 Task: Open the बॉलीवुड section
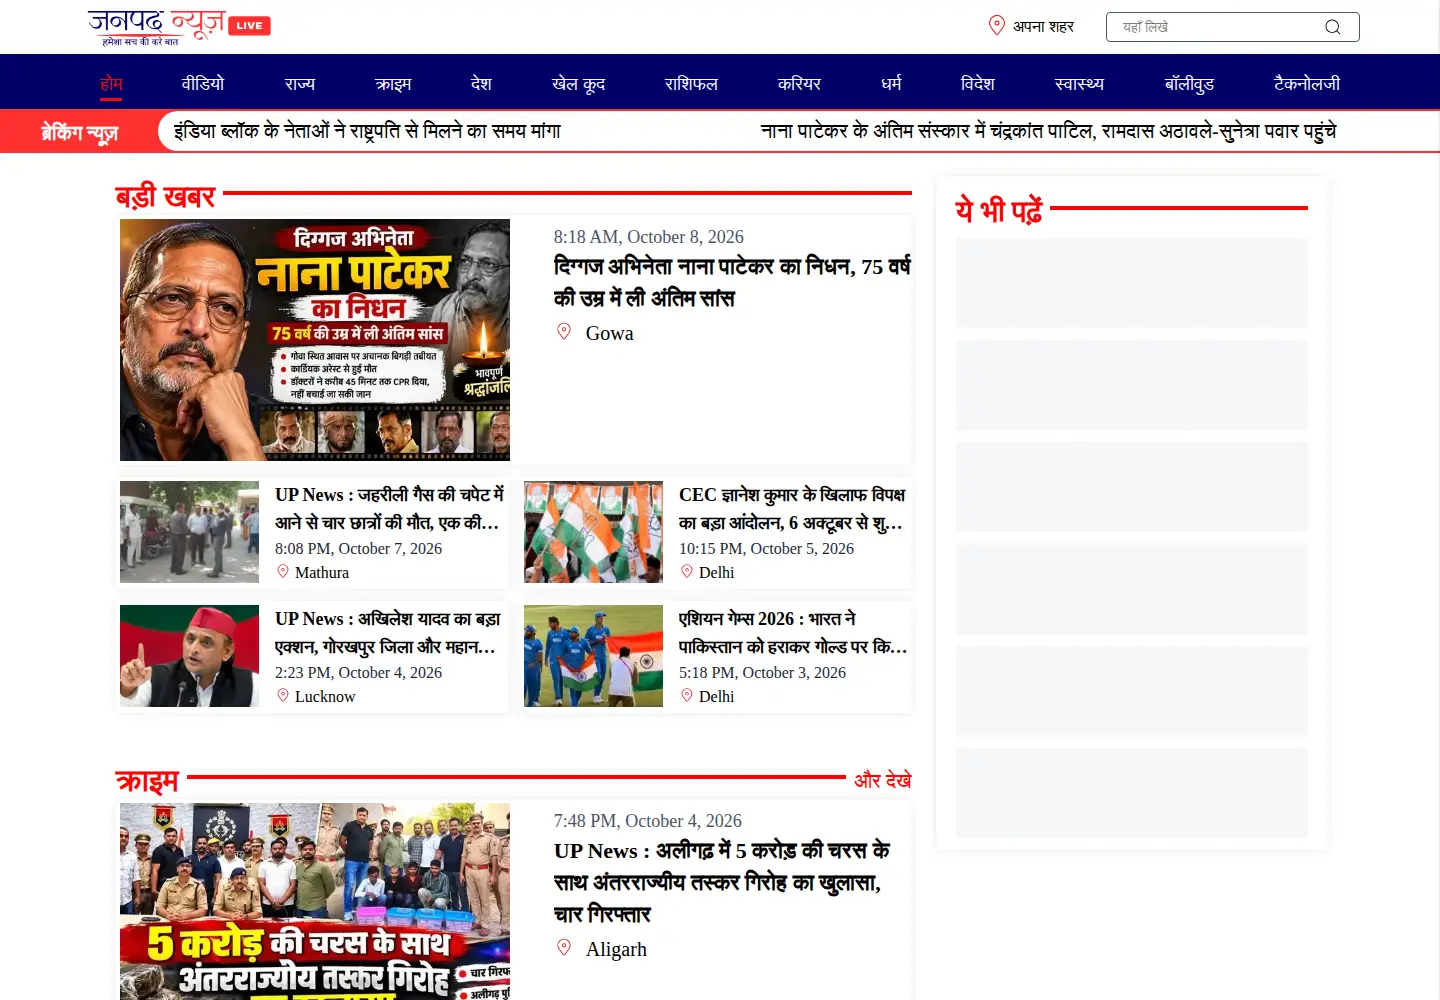(1189, 83)
